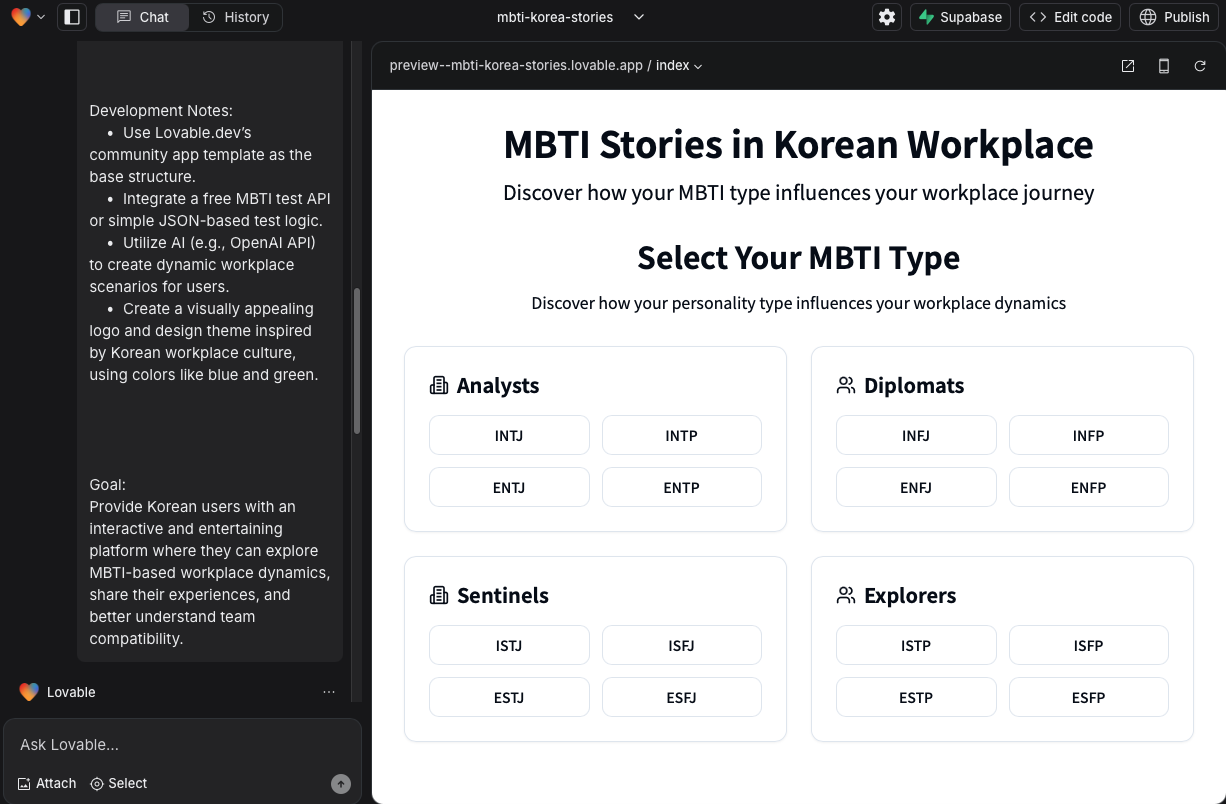Publish the project
The image size is (1226, 804).
click(x=1174, y=17)
